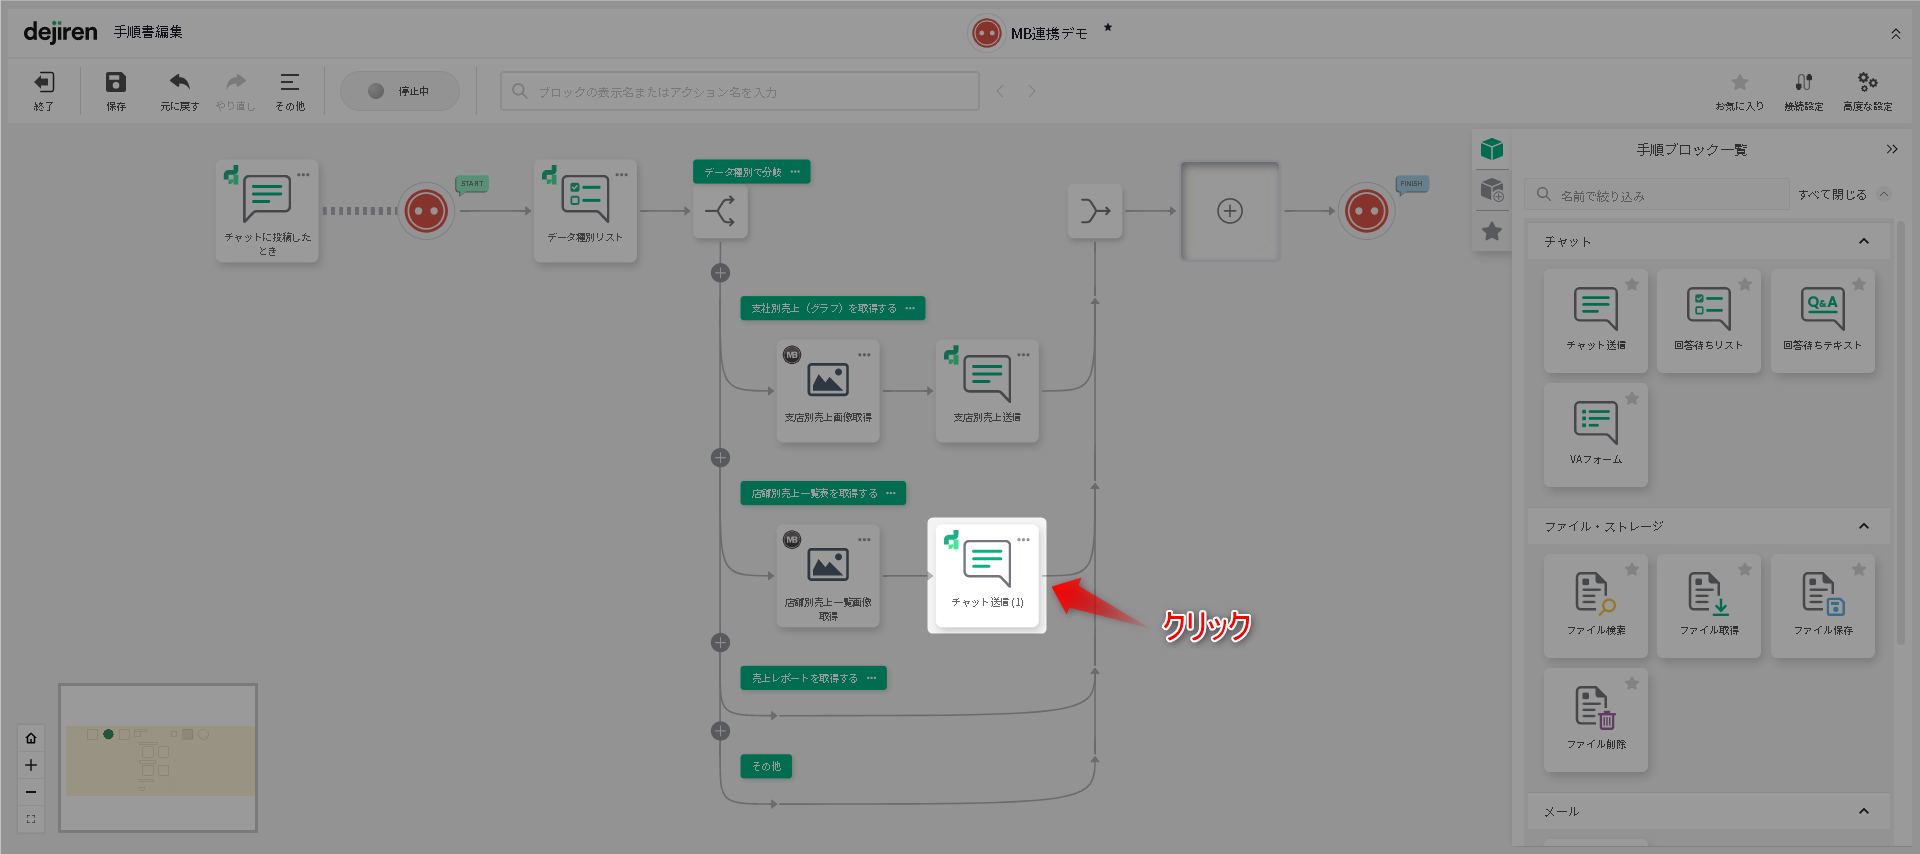Image resolution: width=1920 pixels, height=854 pixels.
Task: Favorite the 回答待ちリスト palette block
Action: 1745,284
